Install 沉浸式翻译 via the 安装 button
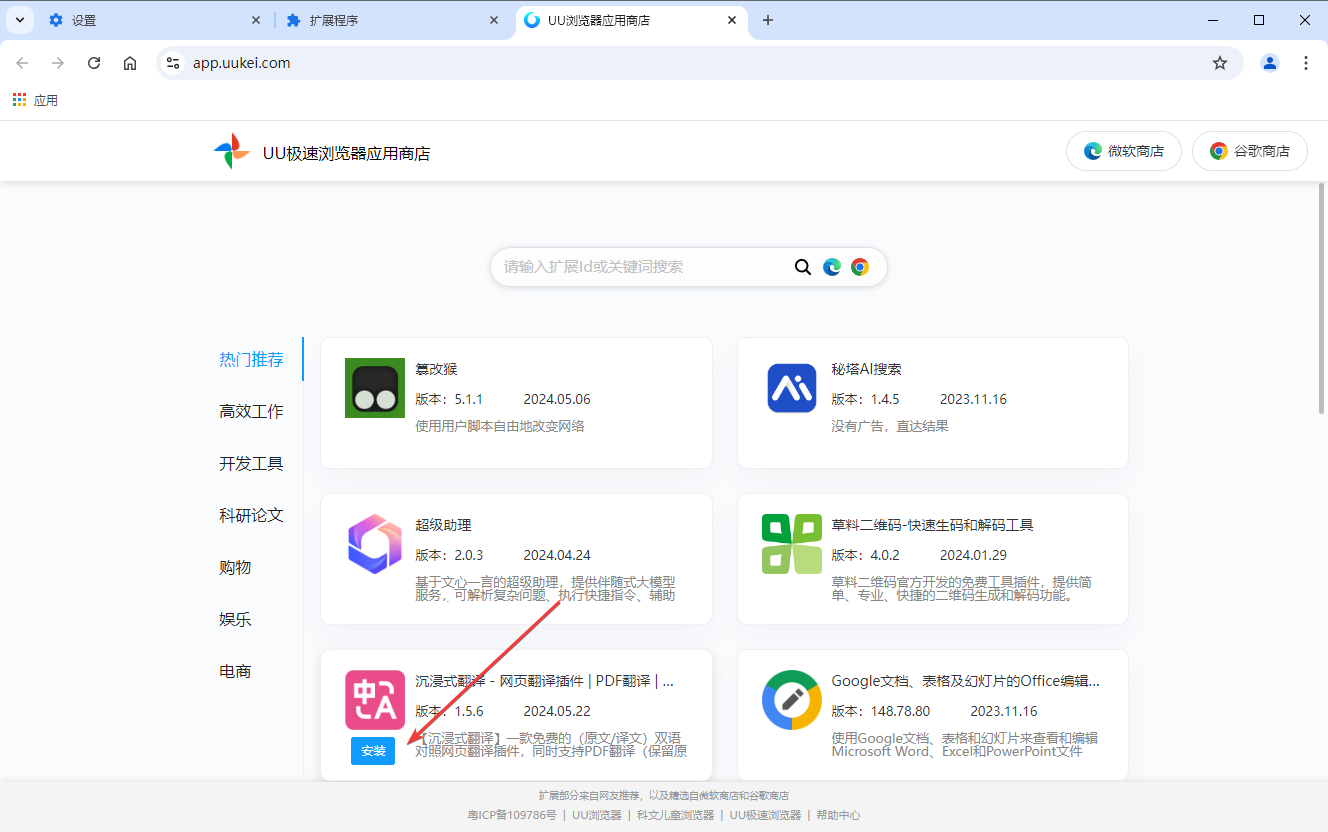Viewport: 1328px width, 832px height. click(x=372, y=751)
